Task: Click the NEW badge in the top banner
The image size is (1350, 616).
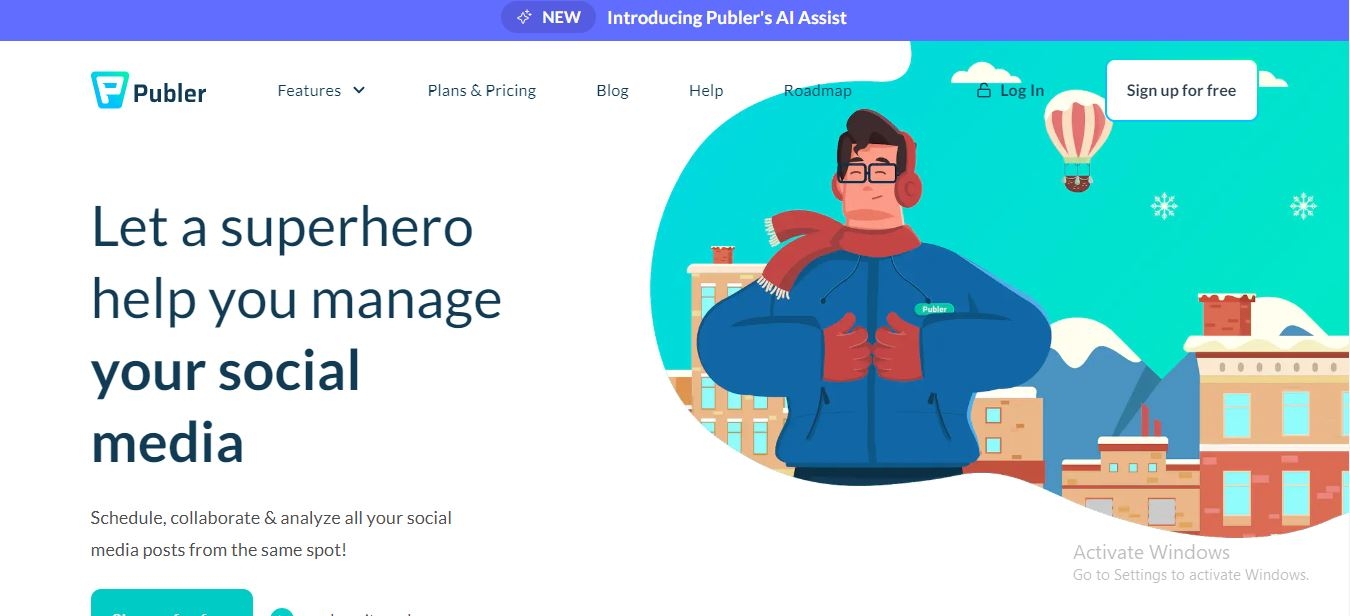Action: pyautogui.click(x=547, y=17)
